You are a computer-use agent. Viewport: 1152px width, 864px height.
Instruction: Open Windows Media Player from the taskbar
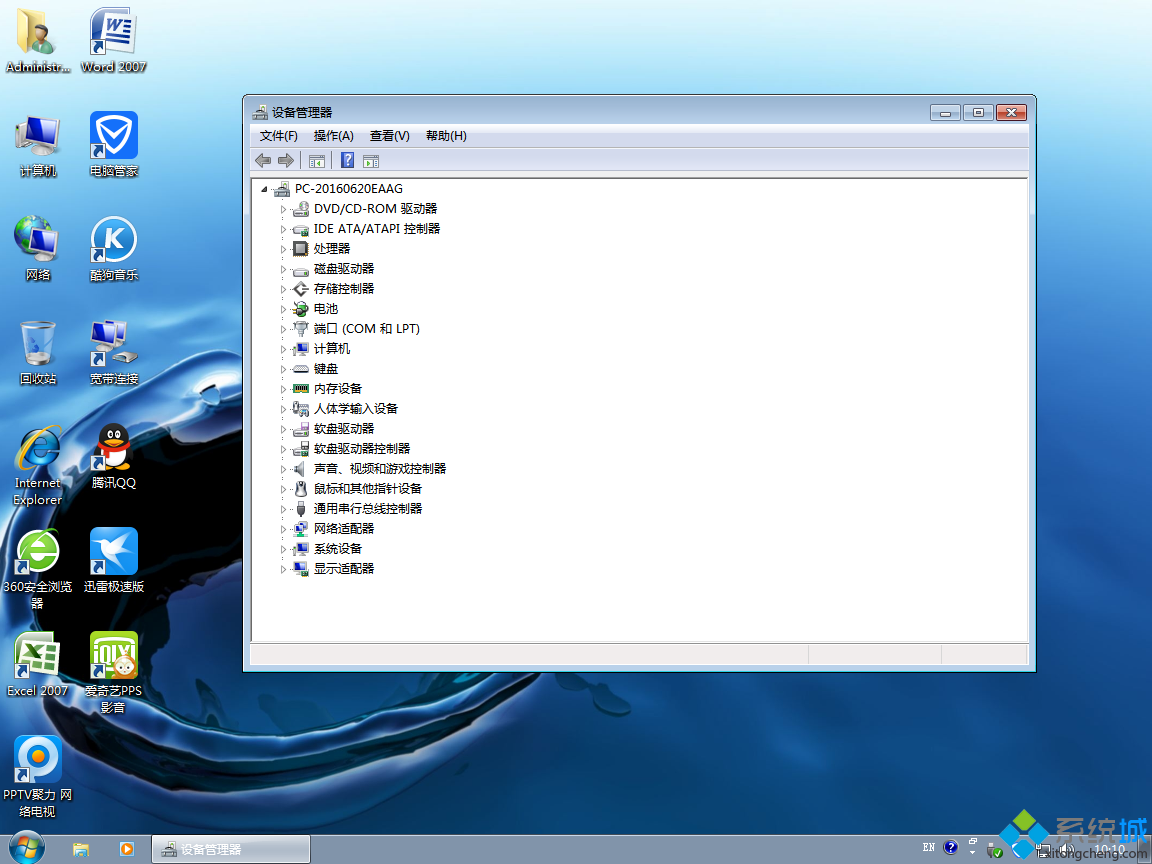(127, 848)
